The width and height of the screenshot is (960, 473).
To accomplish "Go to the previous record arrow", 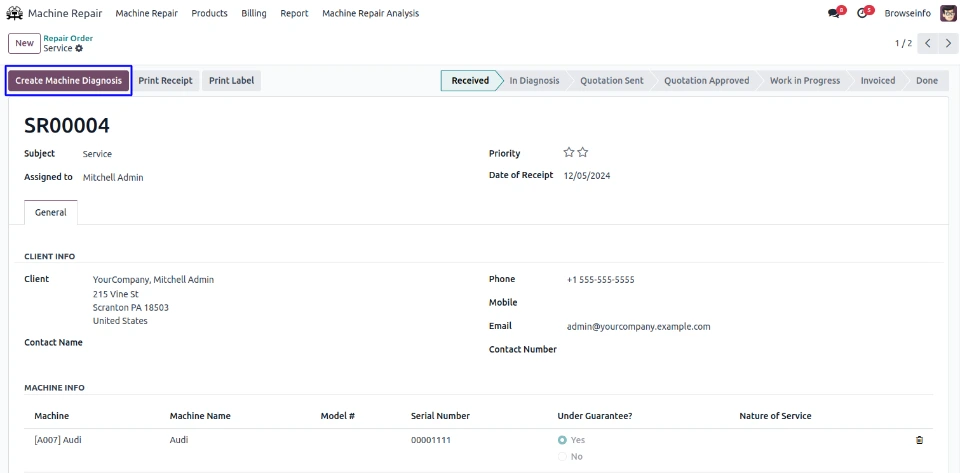I will pyautogui.click(x=928, y=43).
